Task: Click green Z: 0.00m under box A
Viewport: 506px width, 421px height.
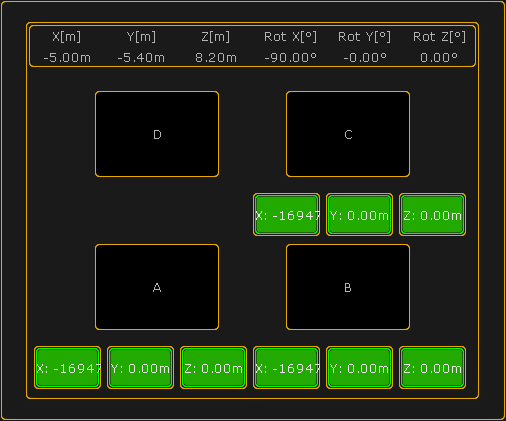Action: [x=213, y=367]
